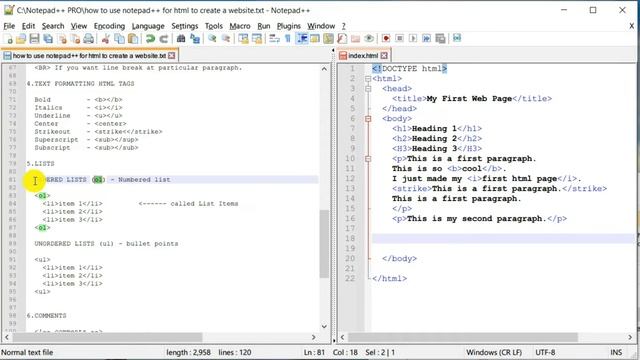Open the Encoding menu
This screenshot has height=360, width=640.
109,26
